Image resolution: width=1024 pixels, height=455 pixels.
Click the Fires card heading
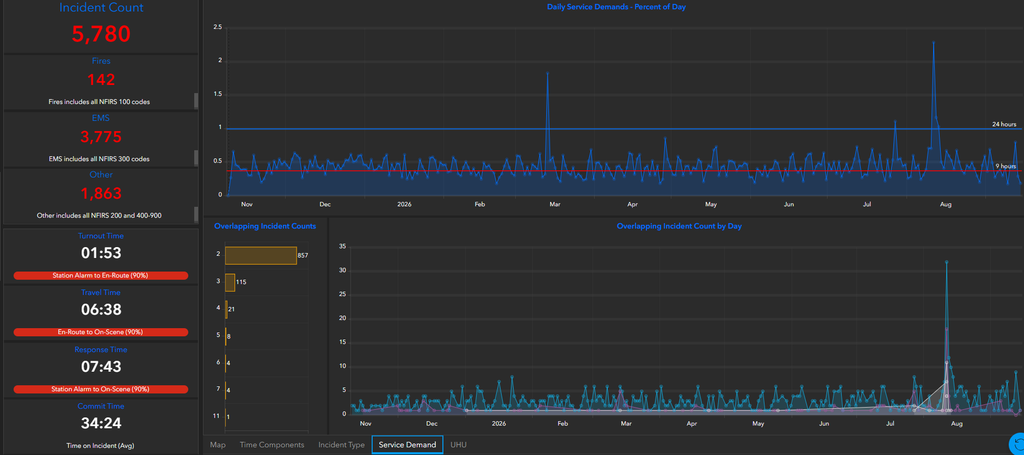101,61
